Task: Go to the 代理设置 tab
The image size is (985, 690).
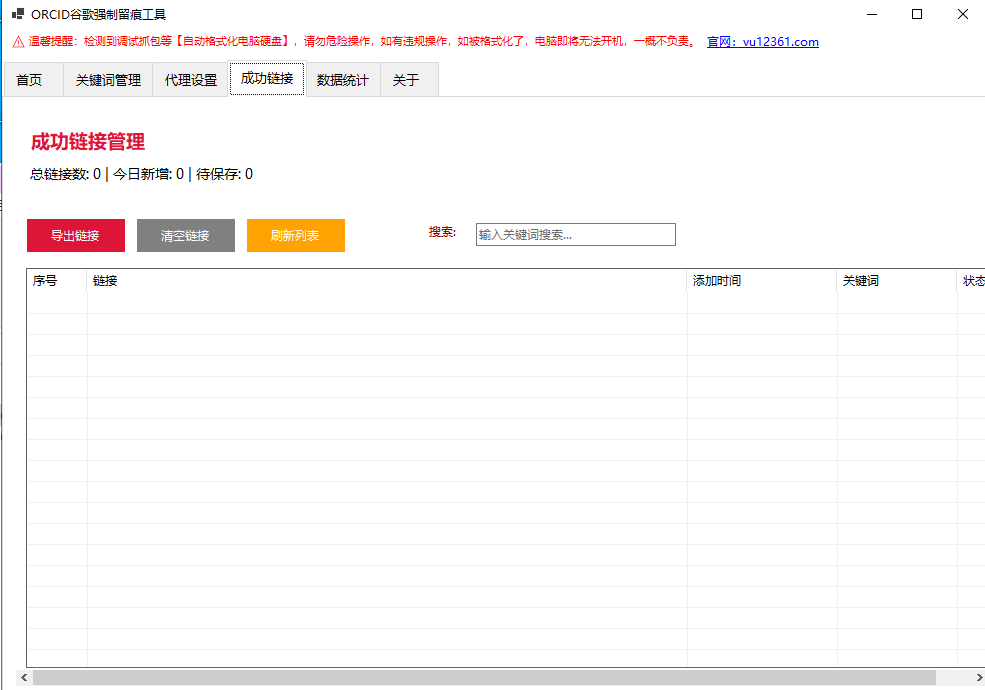Action: [190, 80]
